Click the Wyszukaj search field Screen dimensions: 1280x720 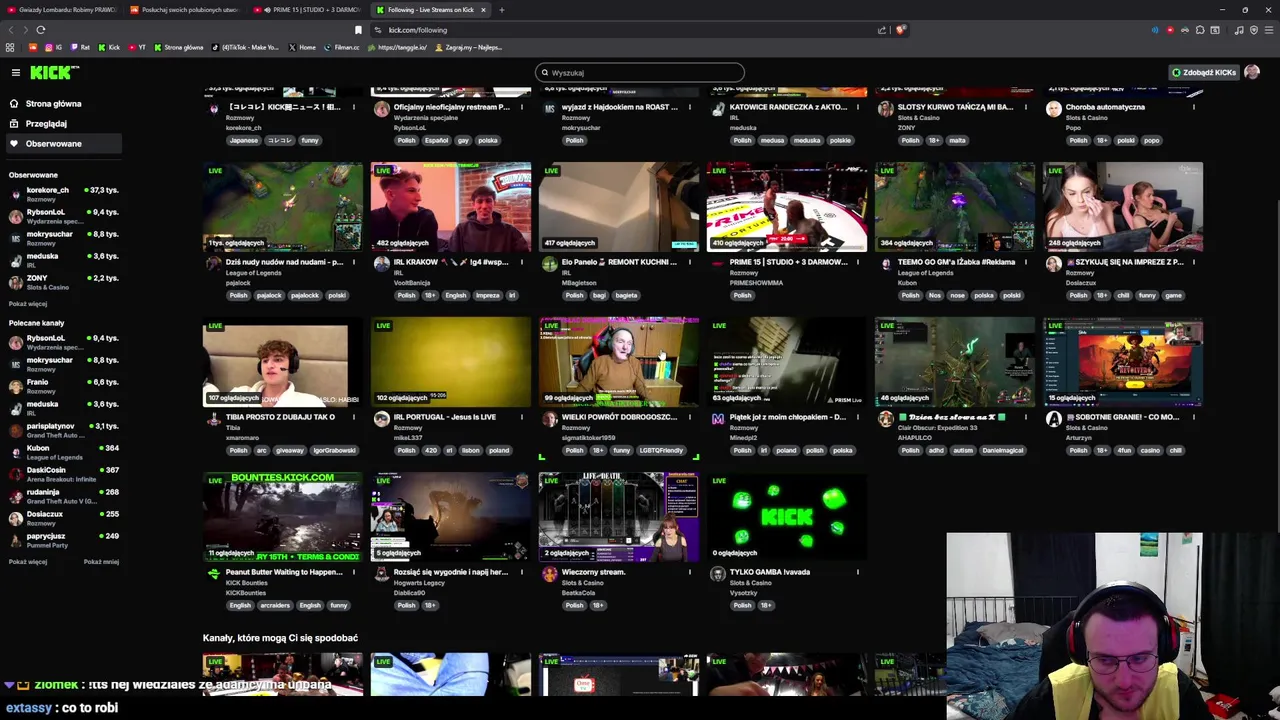[640, 72]
